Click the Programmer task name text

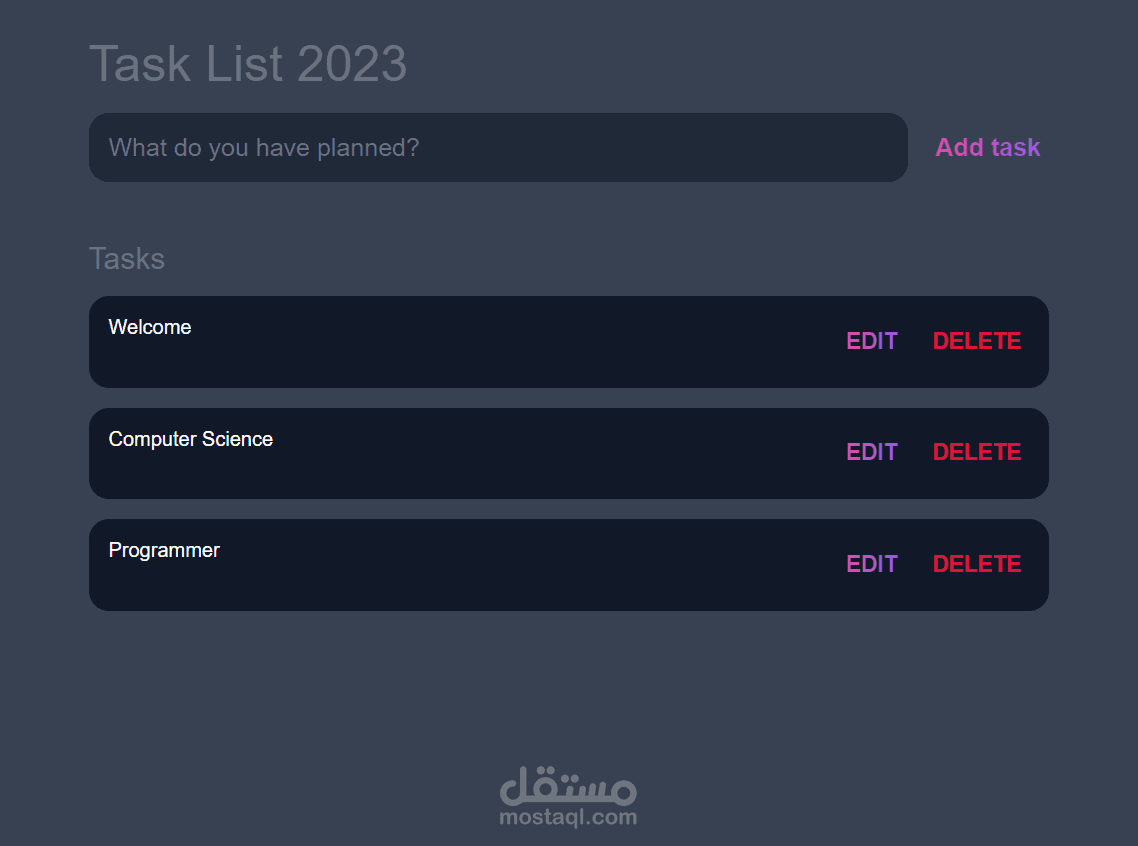[164, 550]
